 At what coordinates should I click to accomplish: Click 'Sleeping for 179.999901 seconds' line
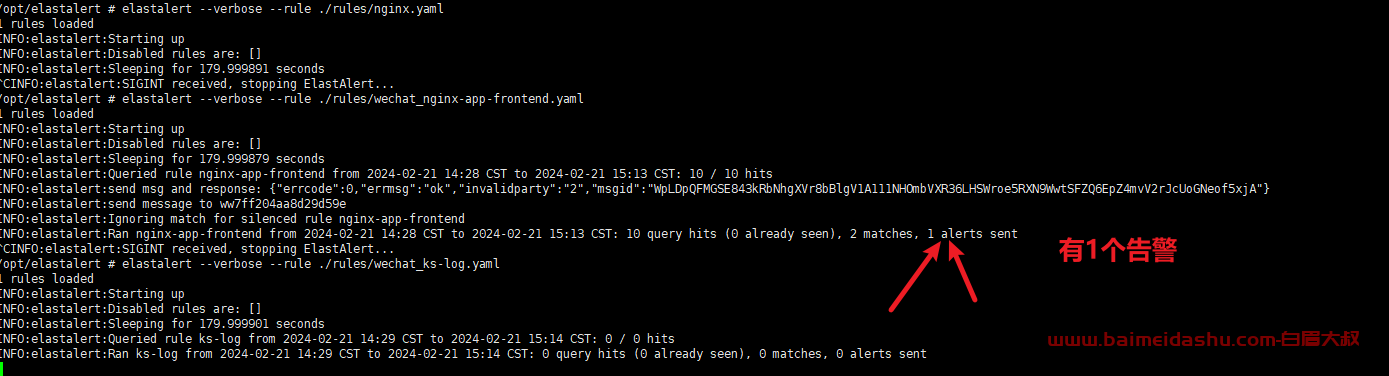tap(162, 324)
